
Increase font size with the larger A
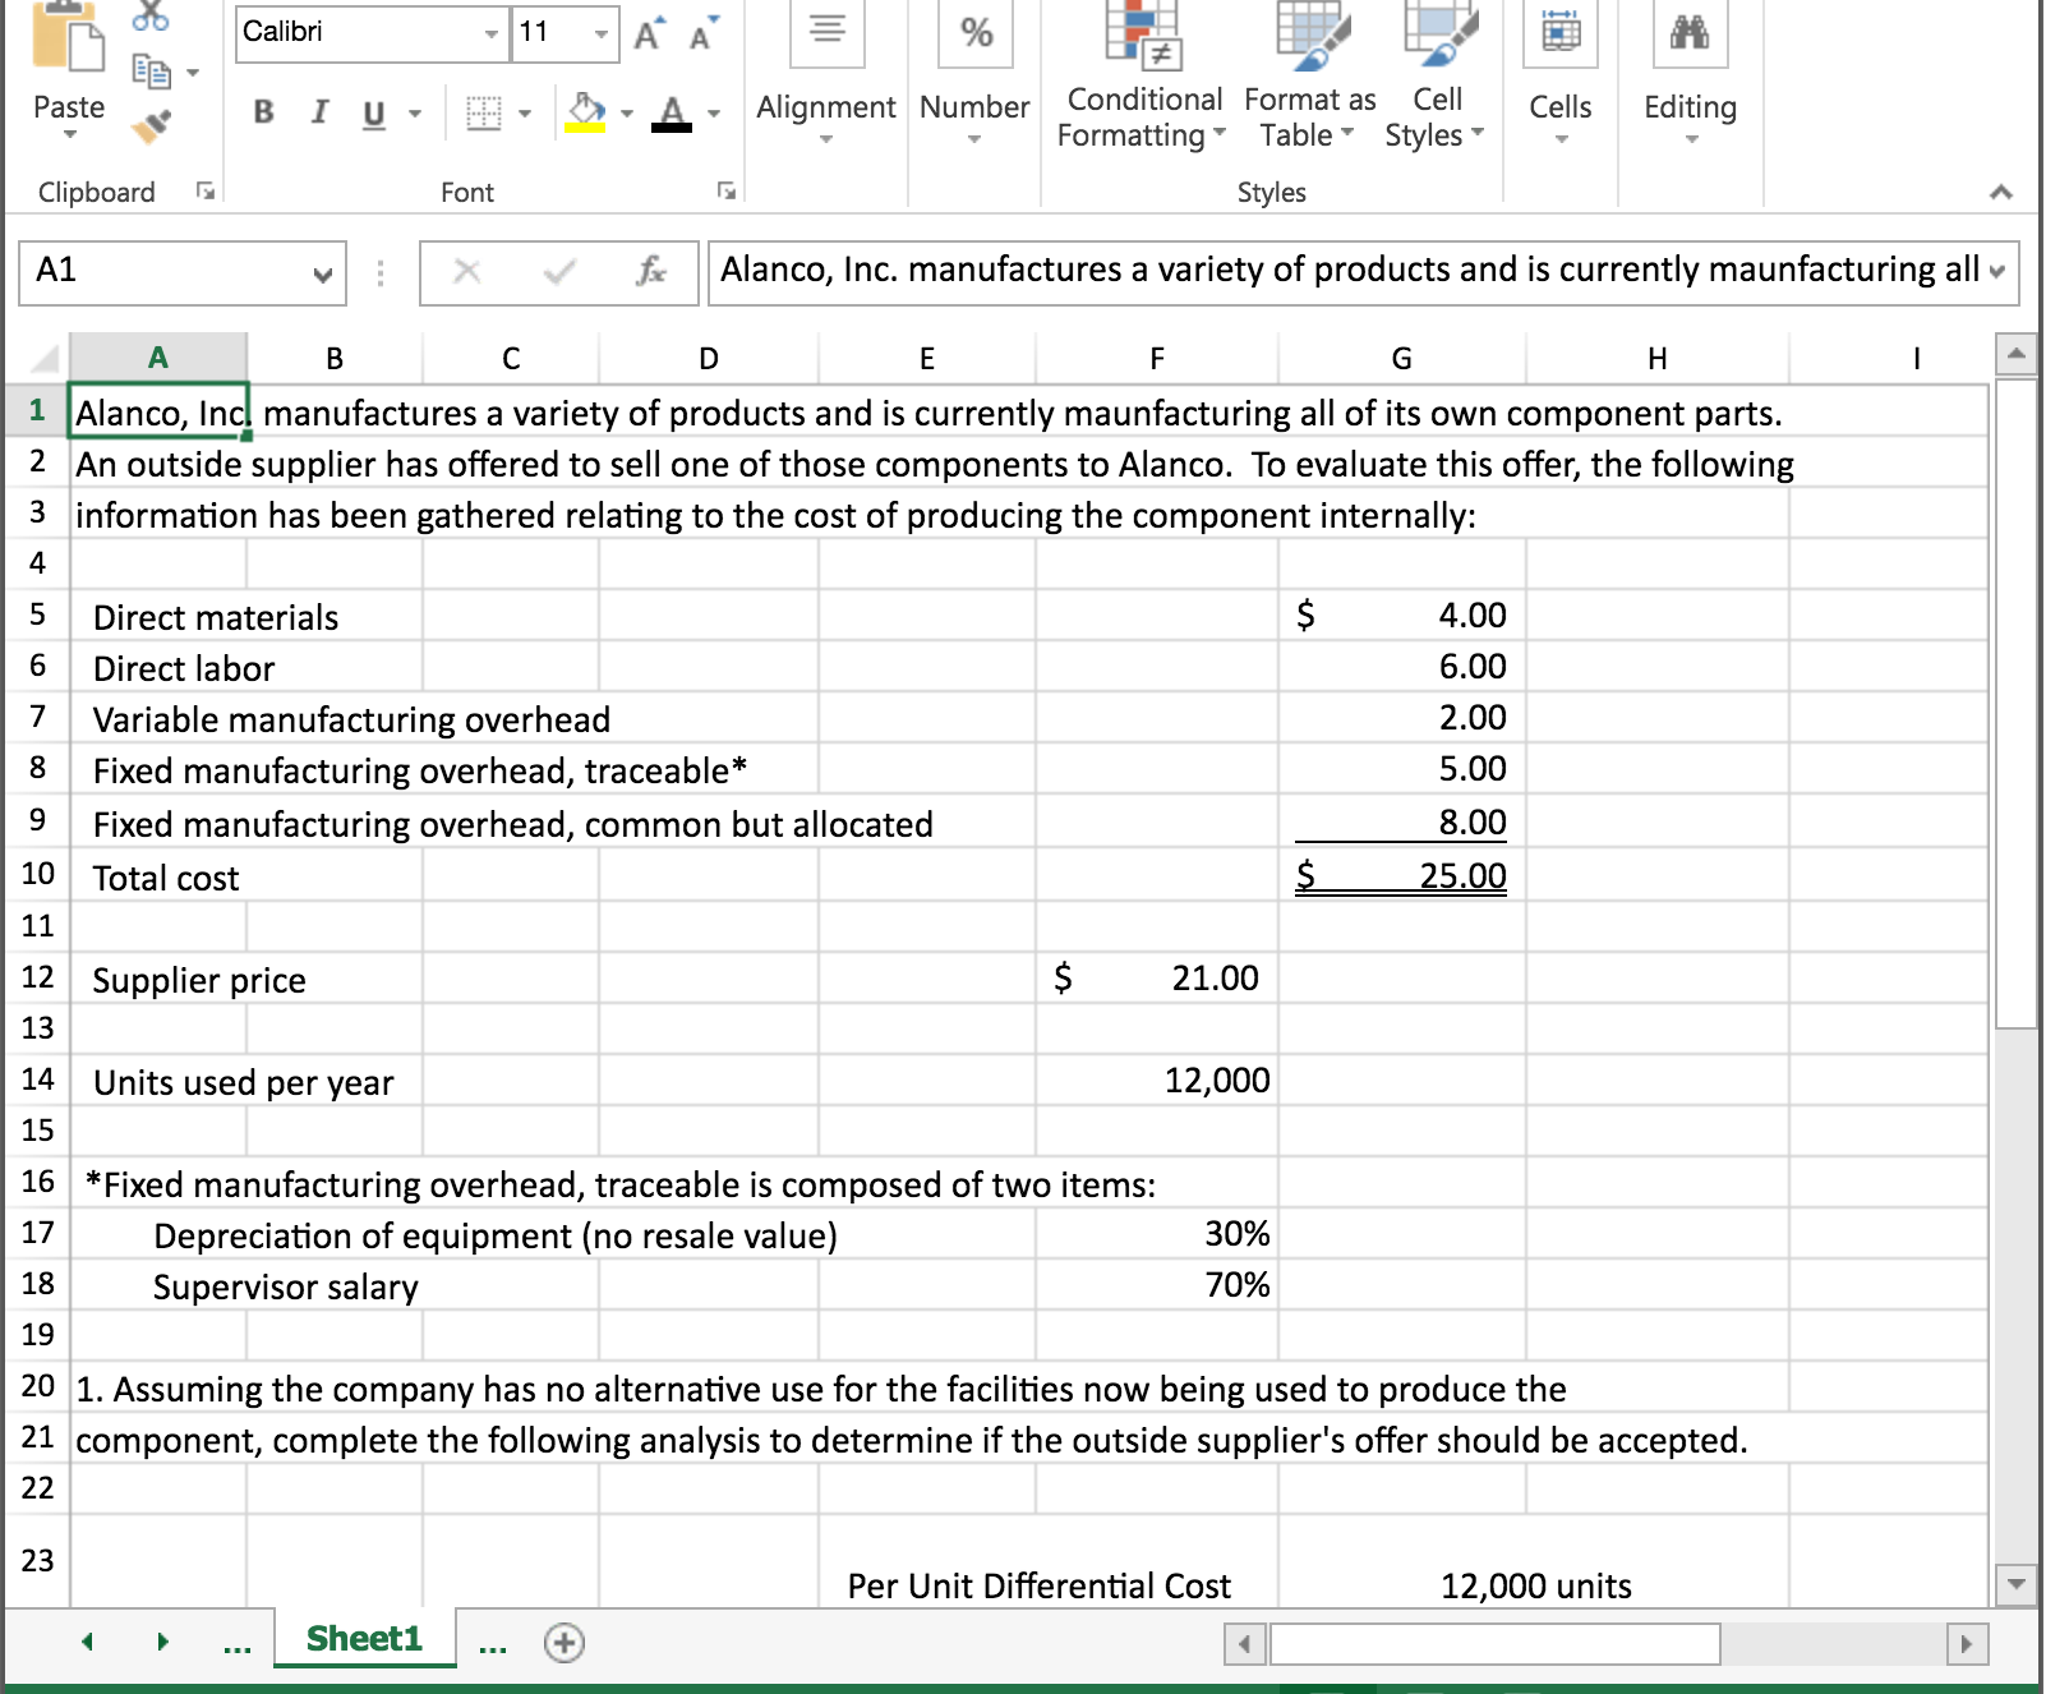[x=650, y=34]
